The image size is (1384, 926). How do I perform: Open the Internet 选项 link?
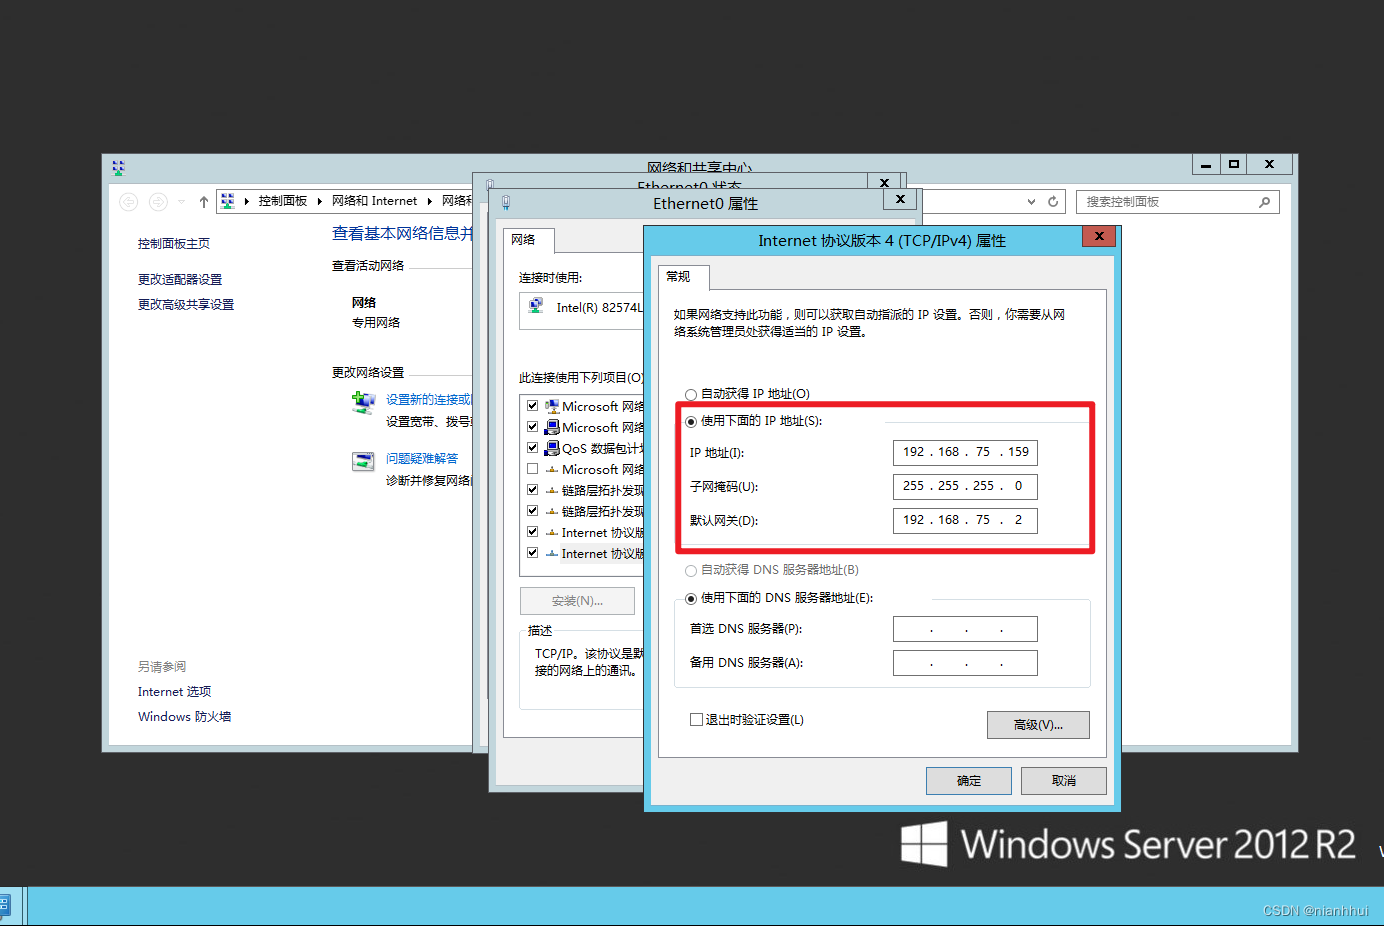coord(174,692)
